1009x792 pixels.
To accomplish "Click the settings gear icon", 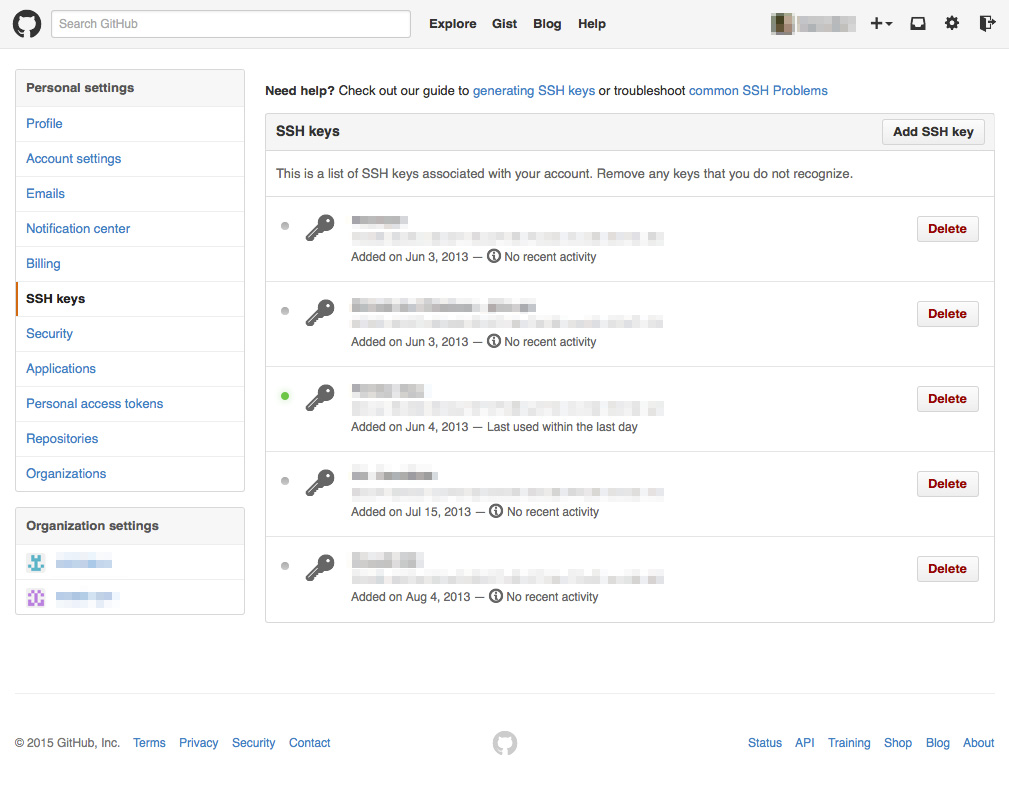I will coord(951,22).
